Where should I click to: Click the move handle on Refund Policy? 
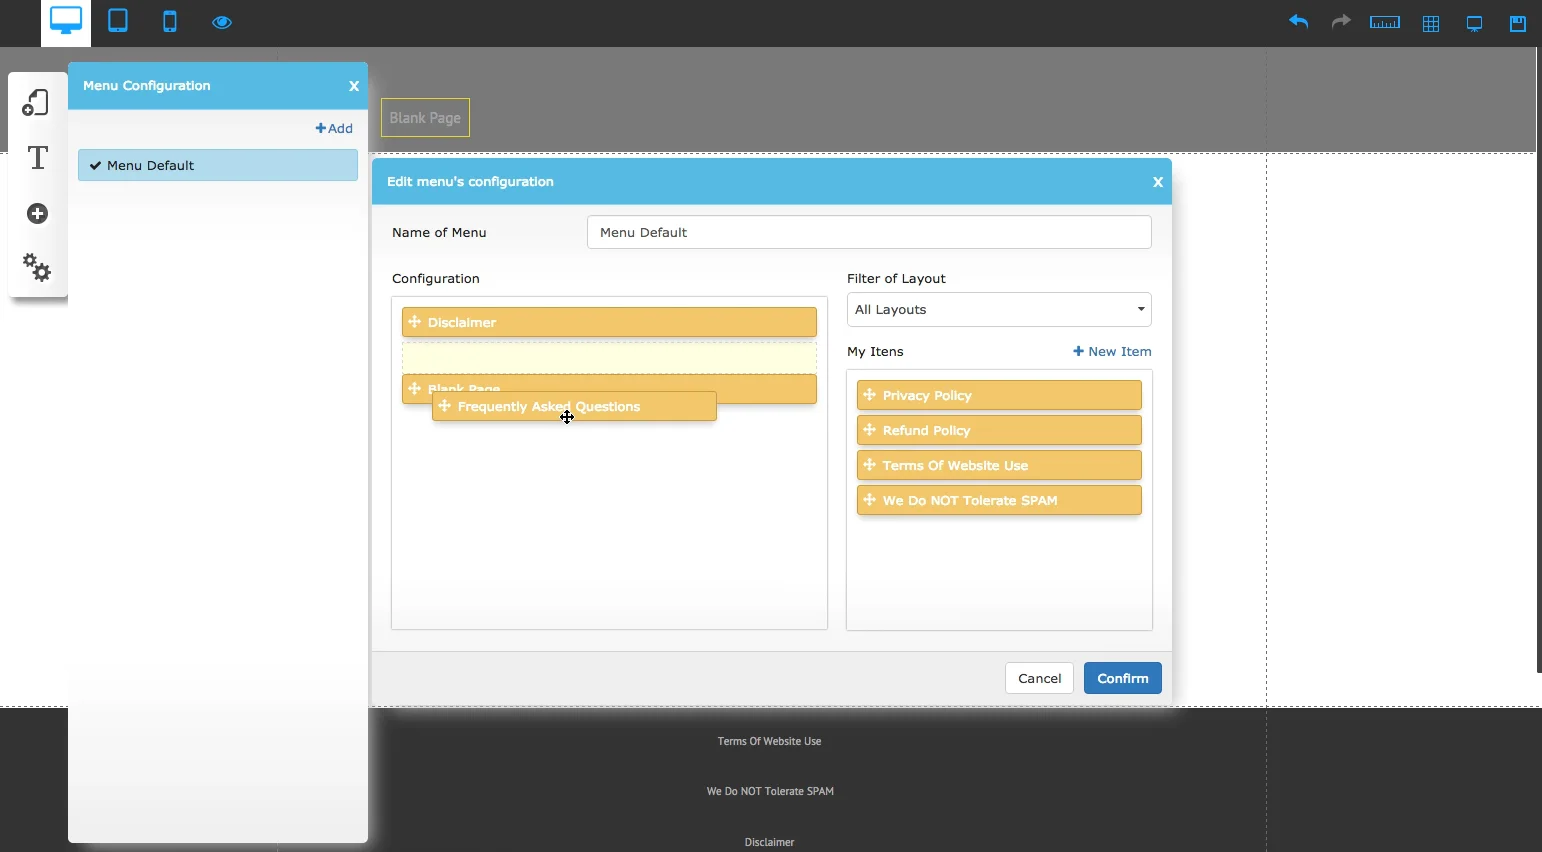870,430
